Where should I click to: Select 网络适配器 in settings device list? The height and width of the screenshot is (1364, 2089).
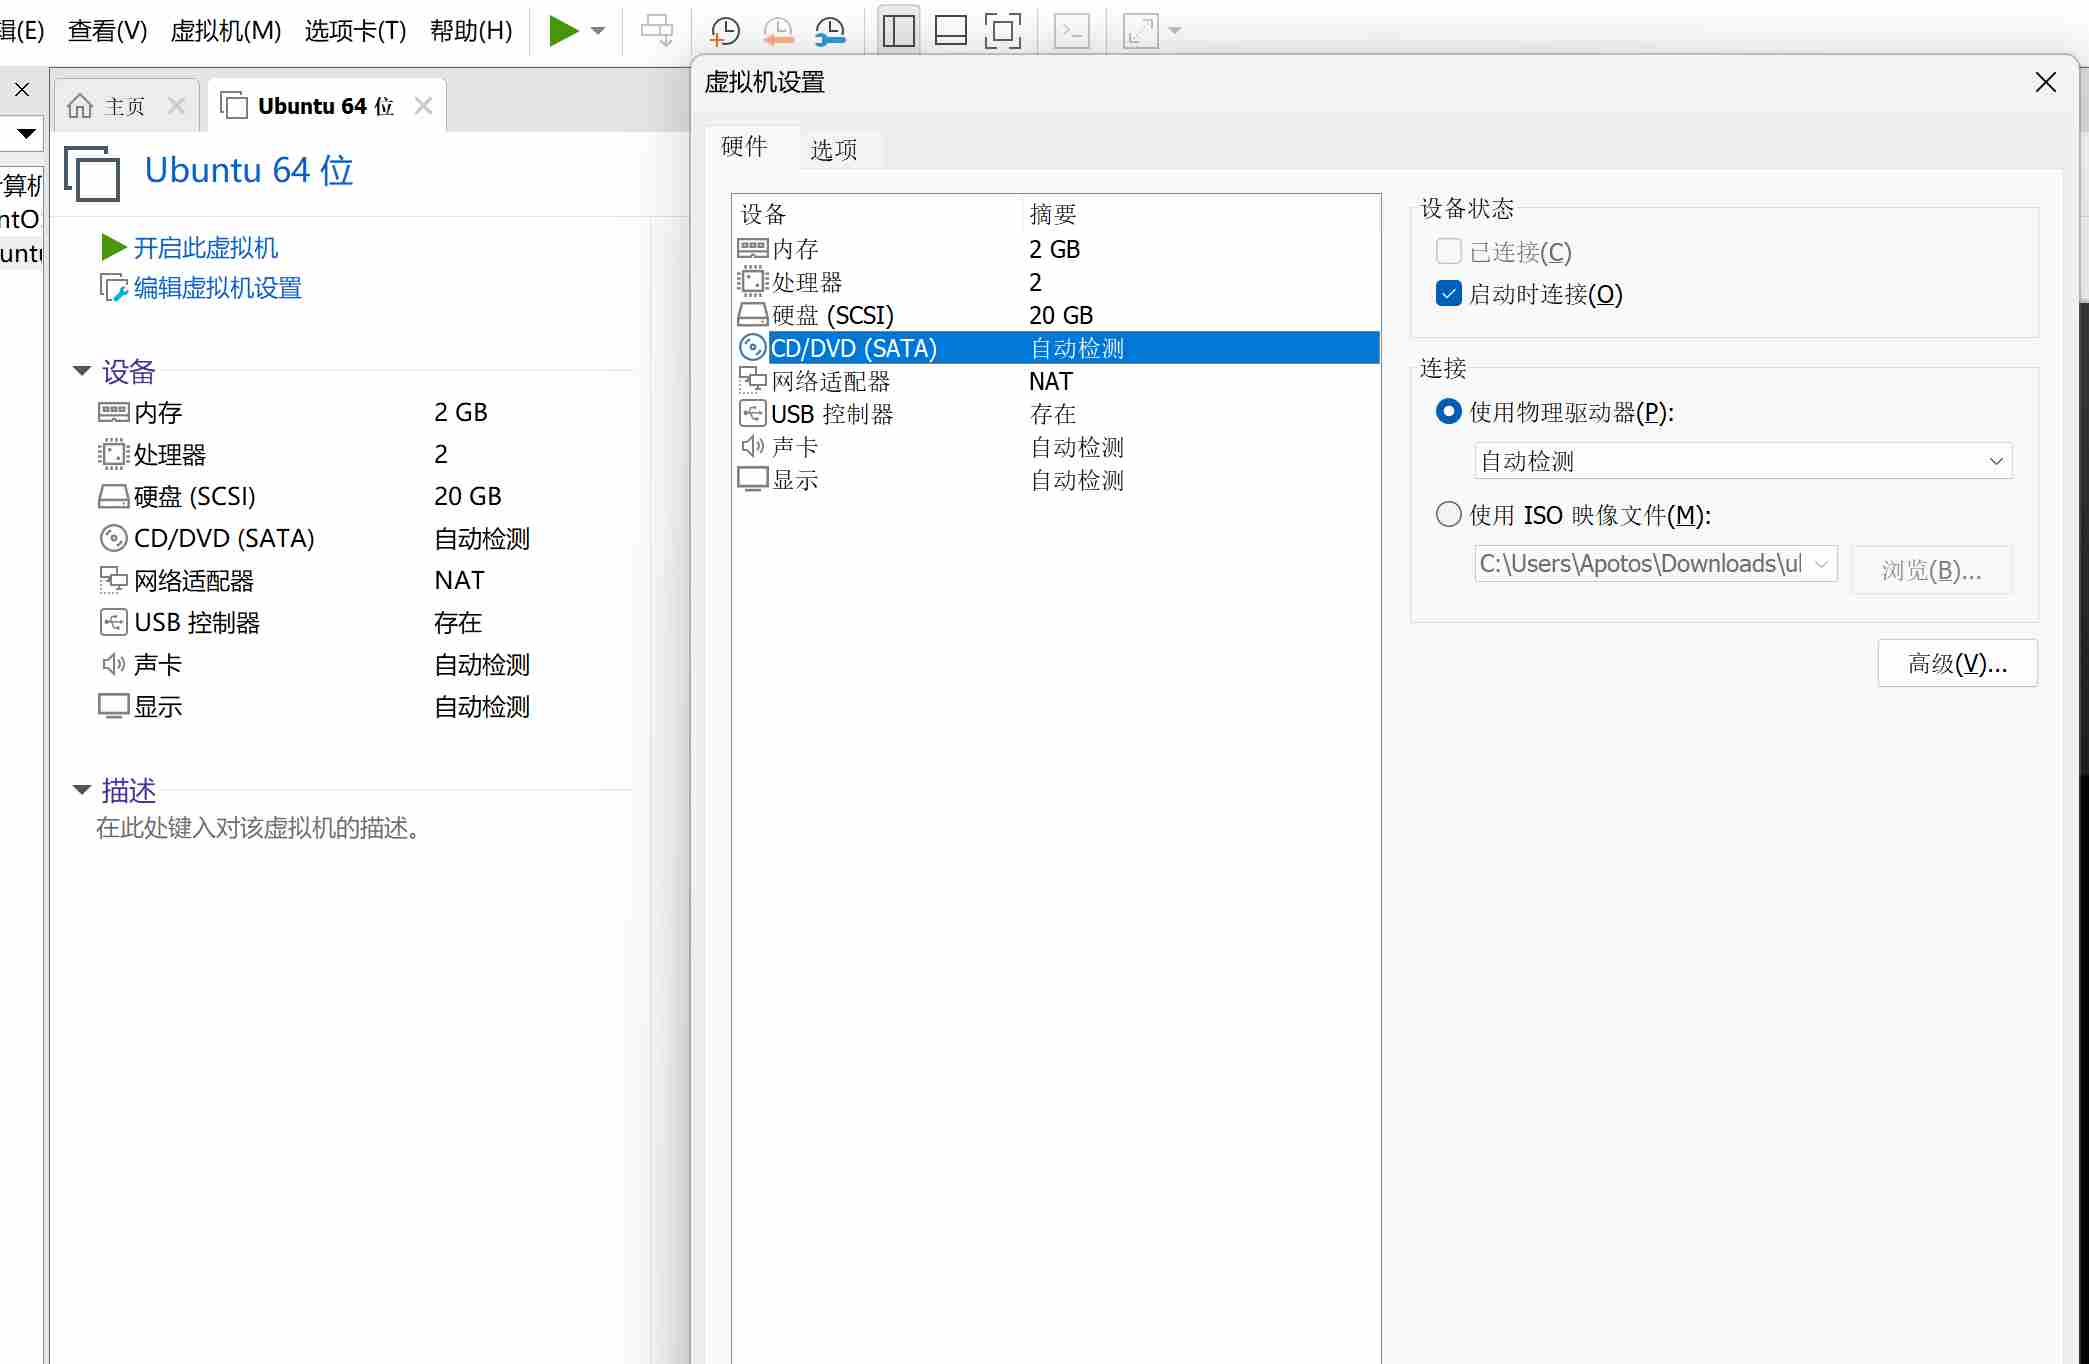pyautogui.click(x=831, y=381)
